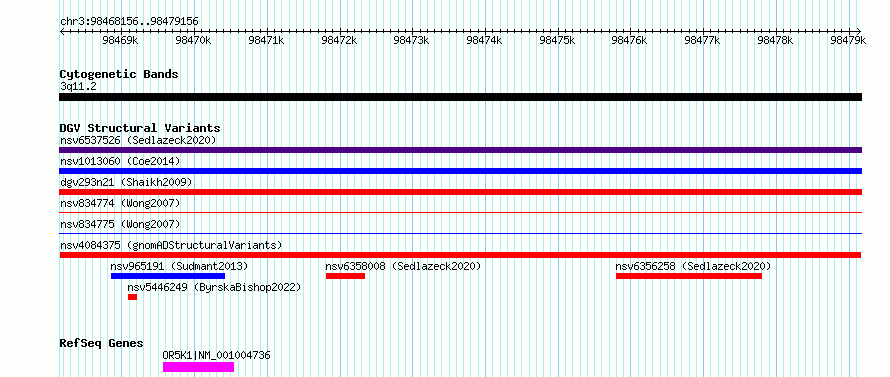The height and width of the screenshot is (377, 890).
Task: Select the nsv1013060 (Coe2014) blue variant bar
Action: click(460, 171)
